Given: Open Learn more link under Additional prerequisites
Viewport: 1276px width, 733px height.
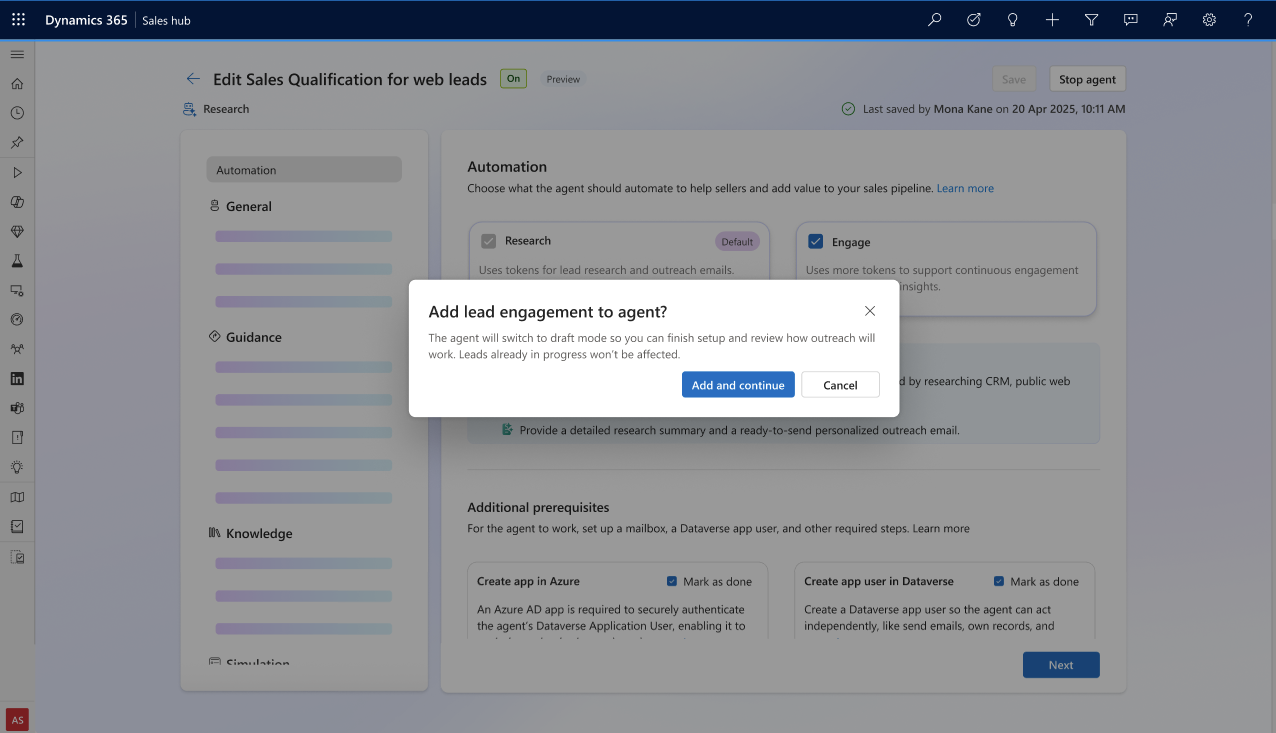Looking at the screenshot, I should click(x=941, y=528).
